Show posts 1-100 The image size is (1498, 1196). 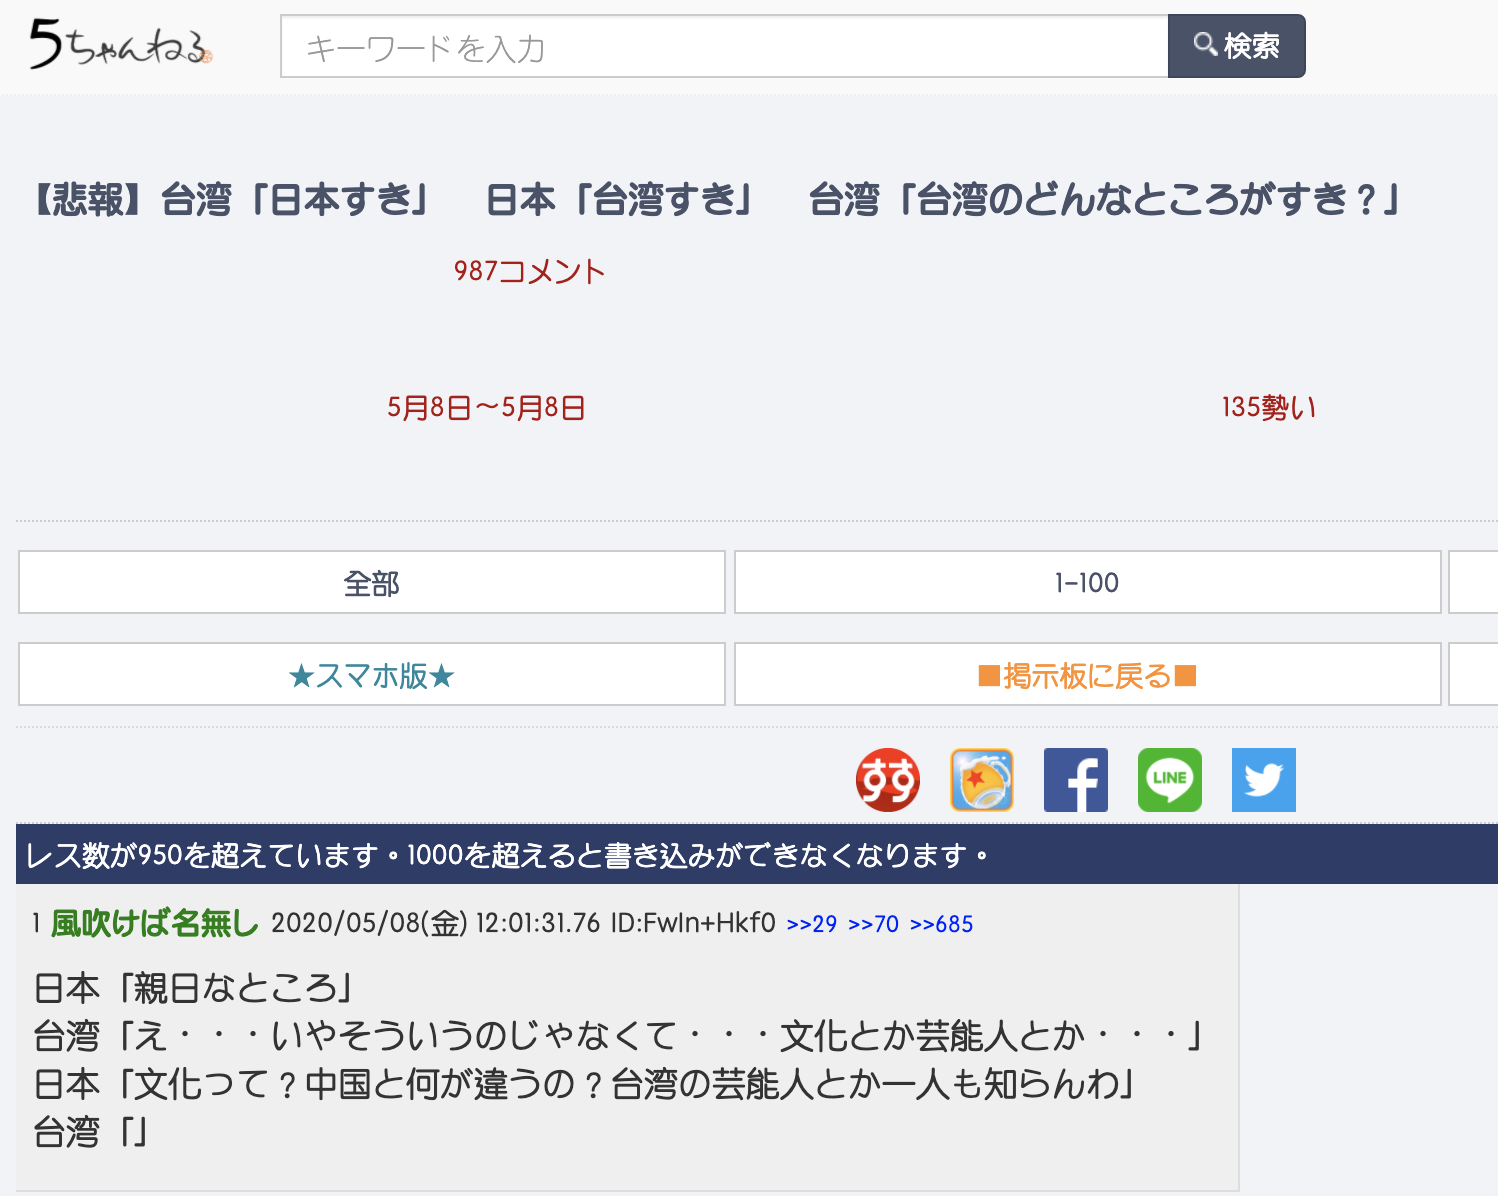[1088, 582]
